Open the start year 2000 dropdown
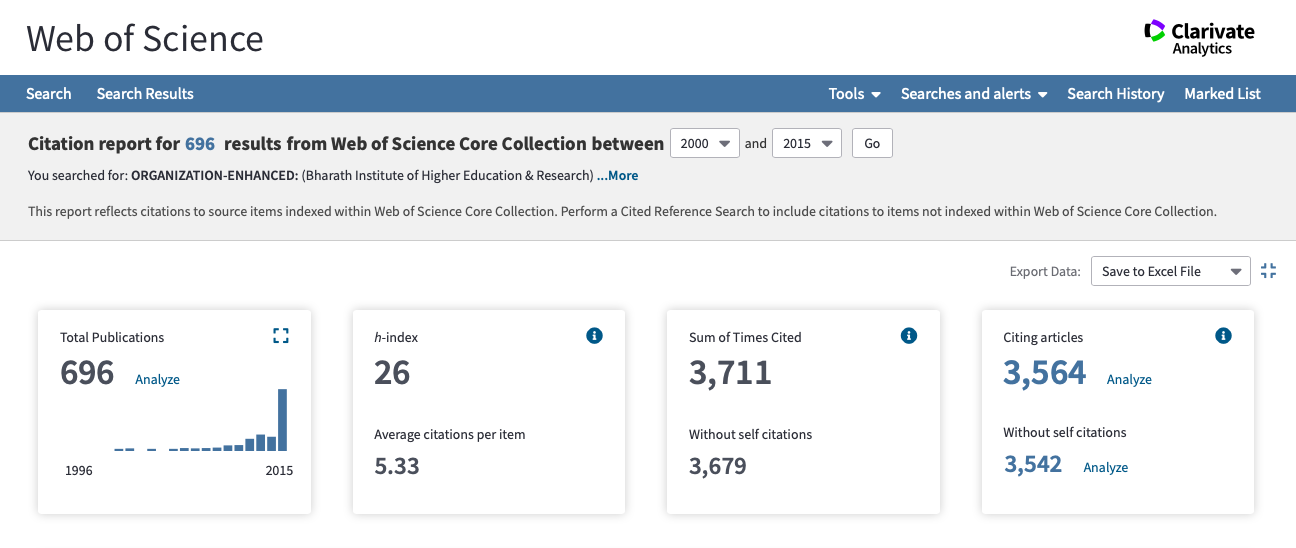The image size is (1296, 548). coord(704,143)
